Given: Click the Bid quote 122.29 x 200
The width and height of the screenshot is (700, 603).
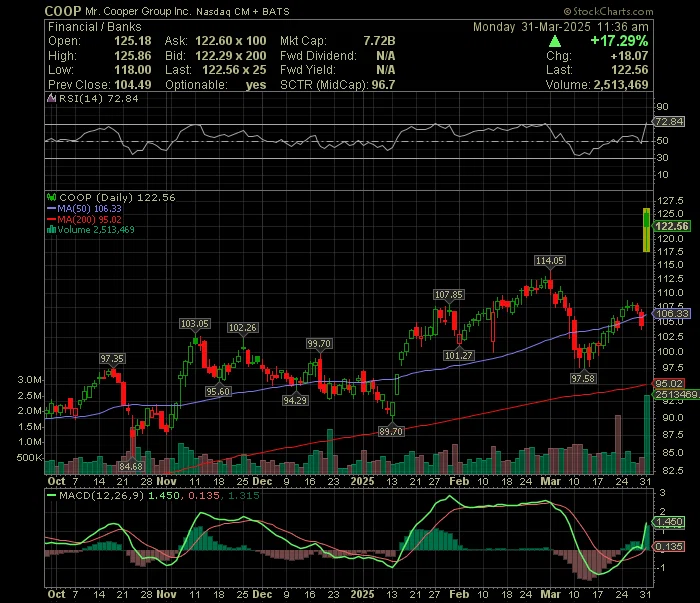Looking at the screenshot, I should tap(231, 56).
